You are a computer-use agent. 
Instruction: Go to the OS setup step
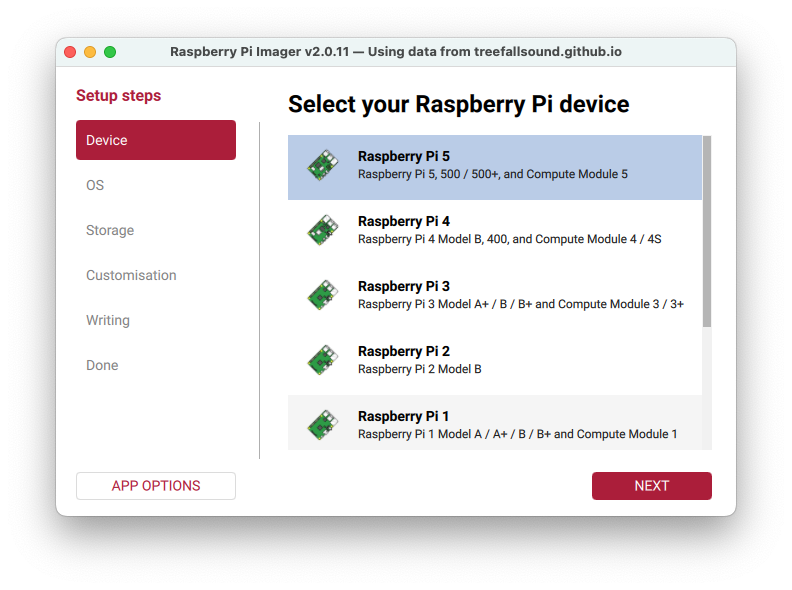[95, 185]
